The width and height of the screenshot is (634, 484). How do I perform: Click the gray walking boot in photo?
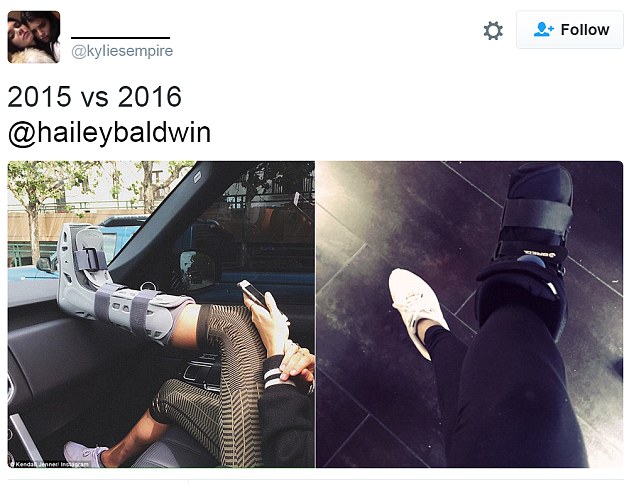[x=121, y=285]
